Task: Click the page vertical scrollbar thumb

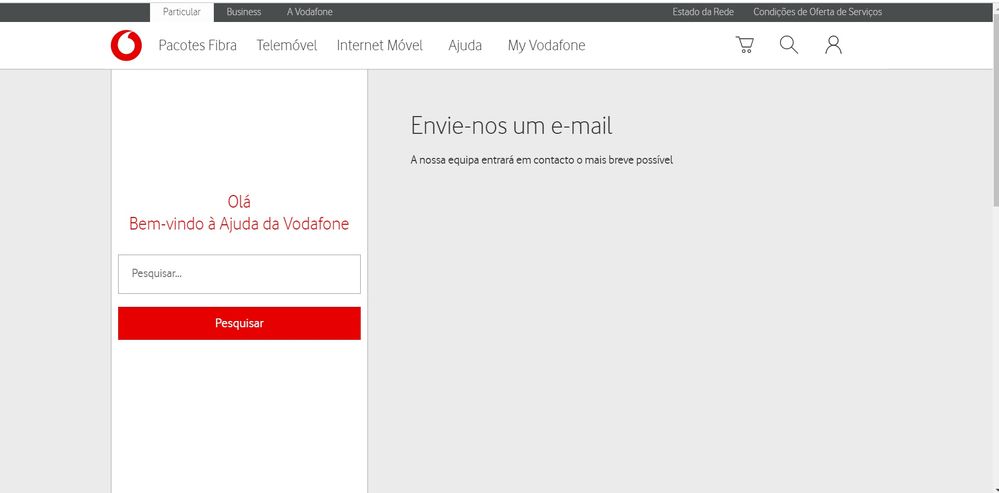Action: point(996,111)
